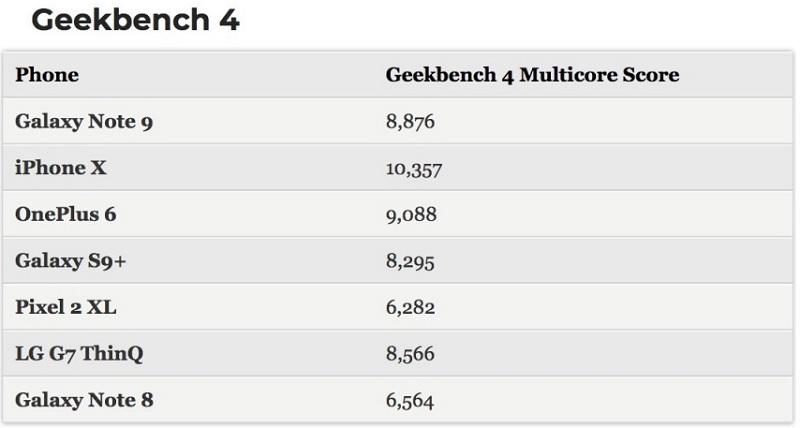Click the 6,282 score value
Viewport: 800px width, 428px height.
(410, 308)
